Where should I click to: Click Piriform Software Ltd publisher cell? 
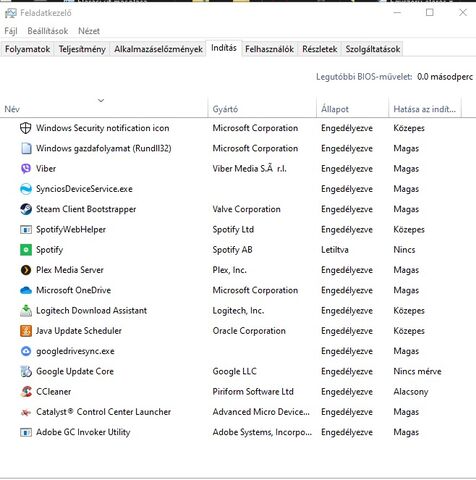click(253, 392)
